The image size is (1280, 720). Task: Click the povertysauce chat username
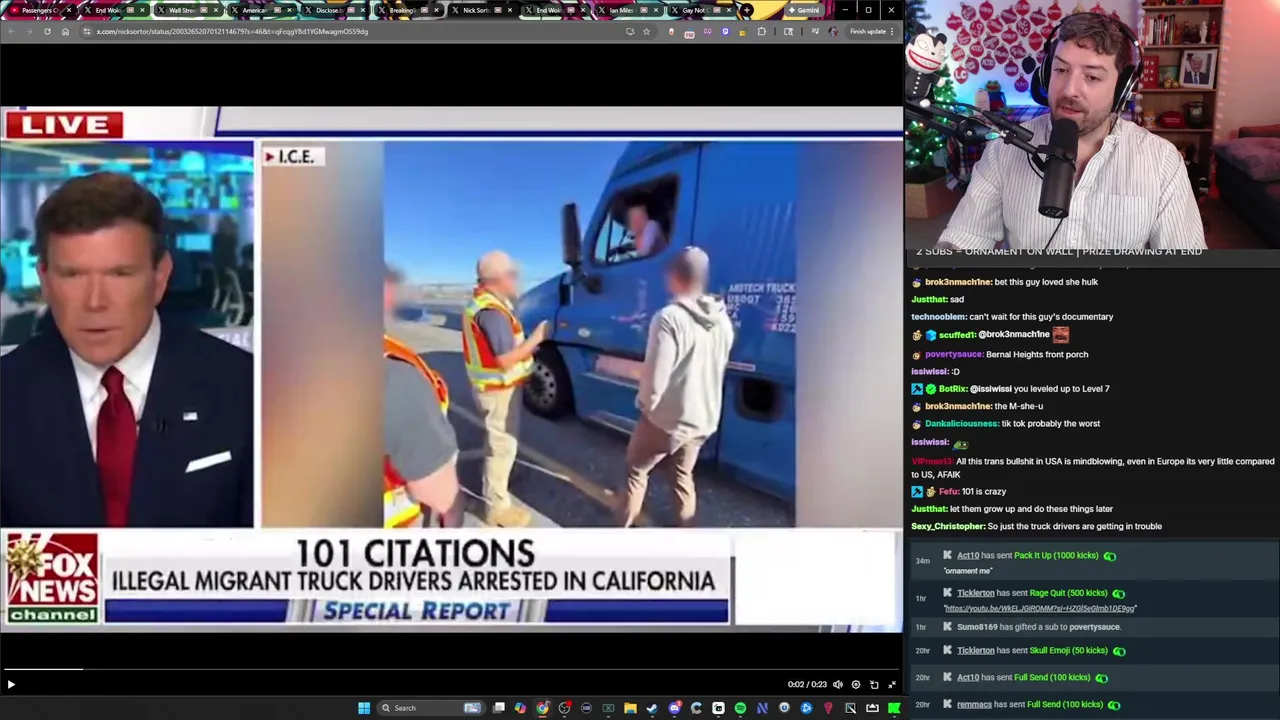(x=953, y=354)
